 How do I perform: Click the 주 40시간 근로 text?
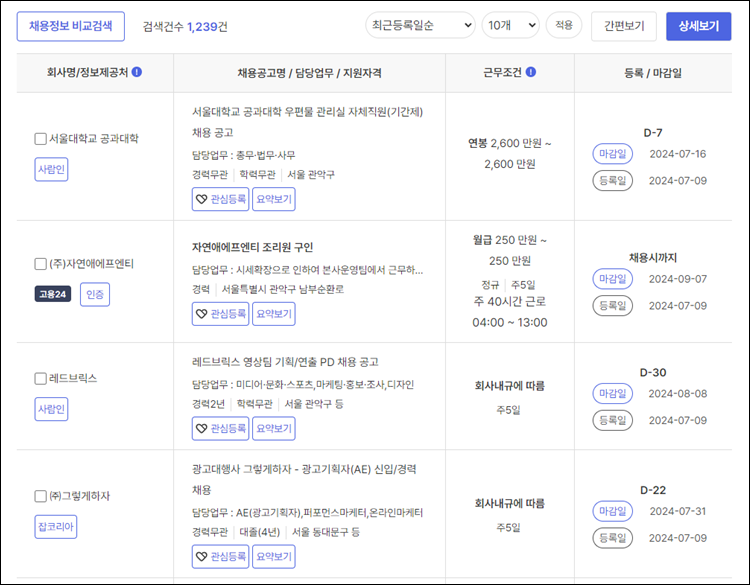[x=510, y=301]
